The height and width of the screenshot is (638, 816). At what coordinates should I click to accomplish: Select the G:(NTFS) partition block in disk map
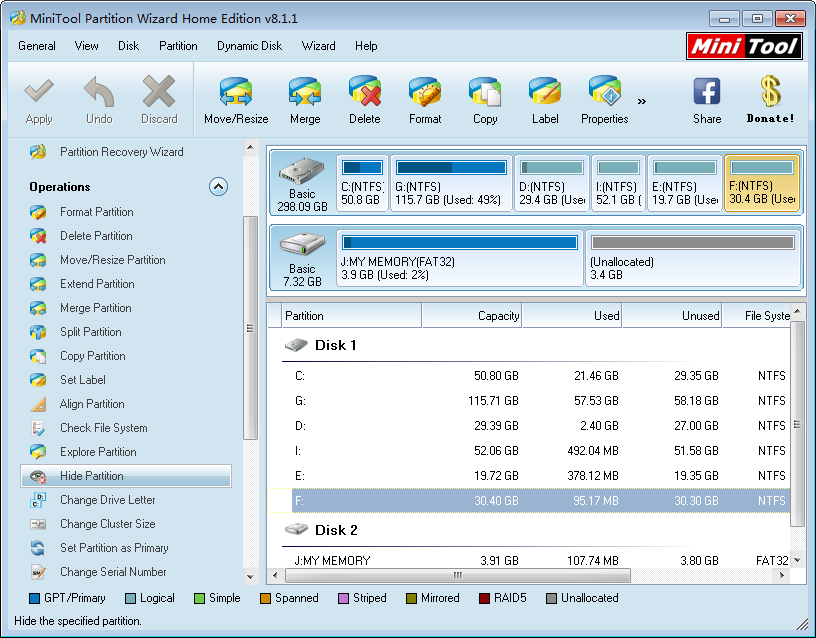(451, 183)
